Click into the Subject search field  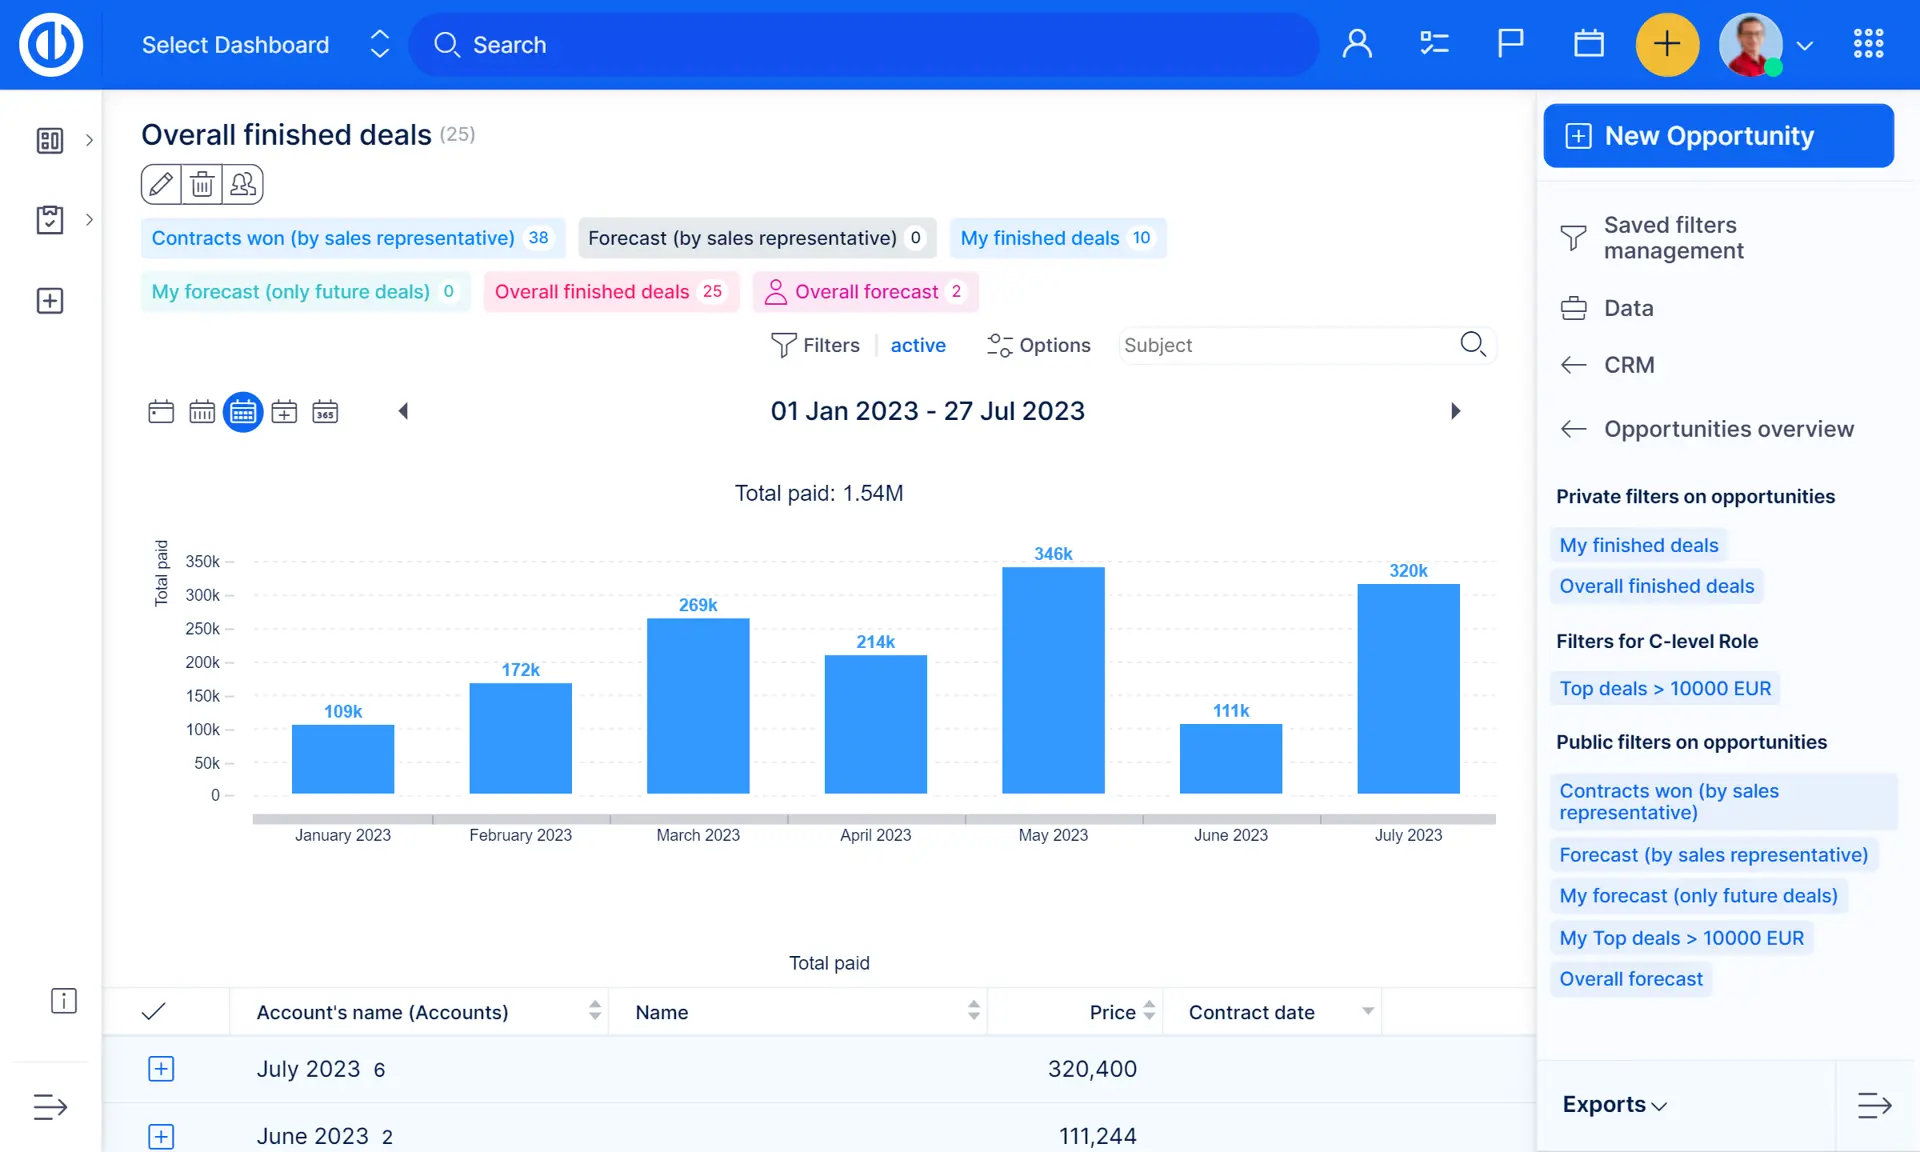pos(1285,345)
